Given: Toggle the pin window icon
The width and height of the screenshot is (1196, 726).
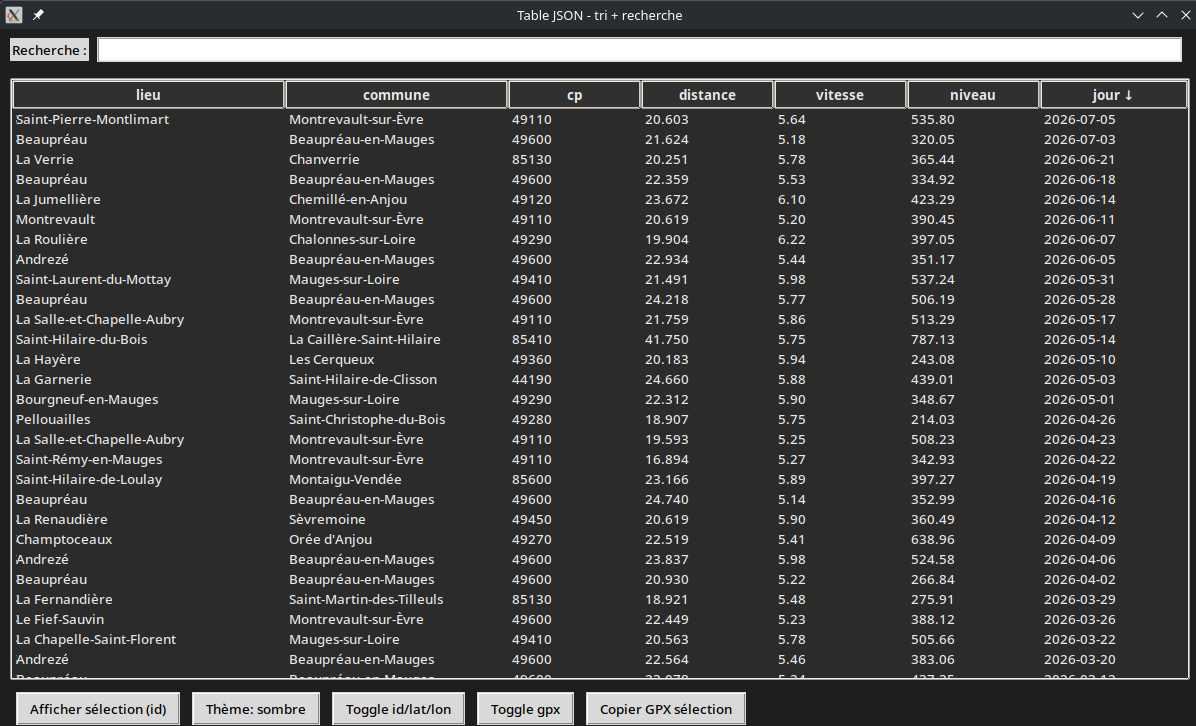Looking at the screenshot, I should [x=38, y=14].
